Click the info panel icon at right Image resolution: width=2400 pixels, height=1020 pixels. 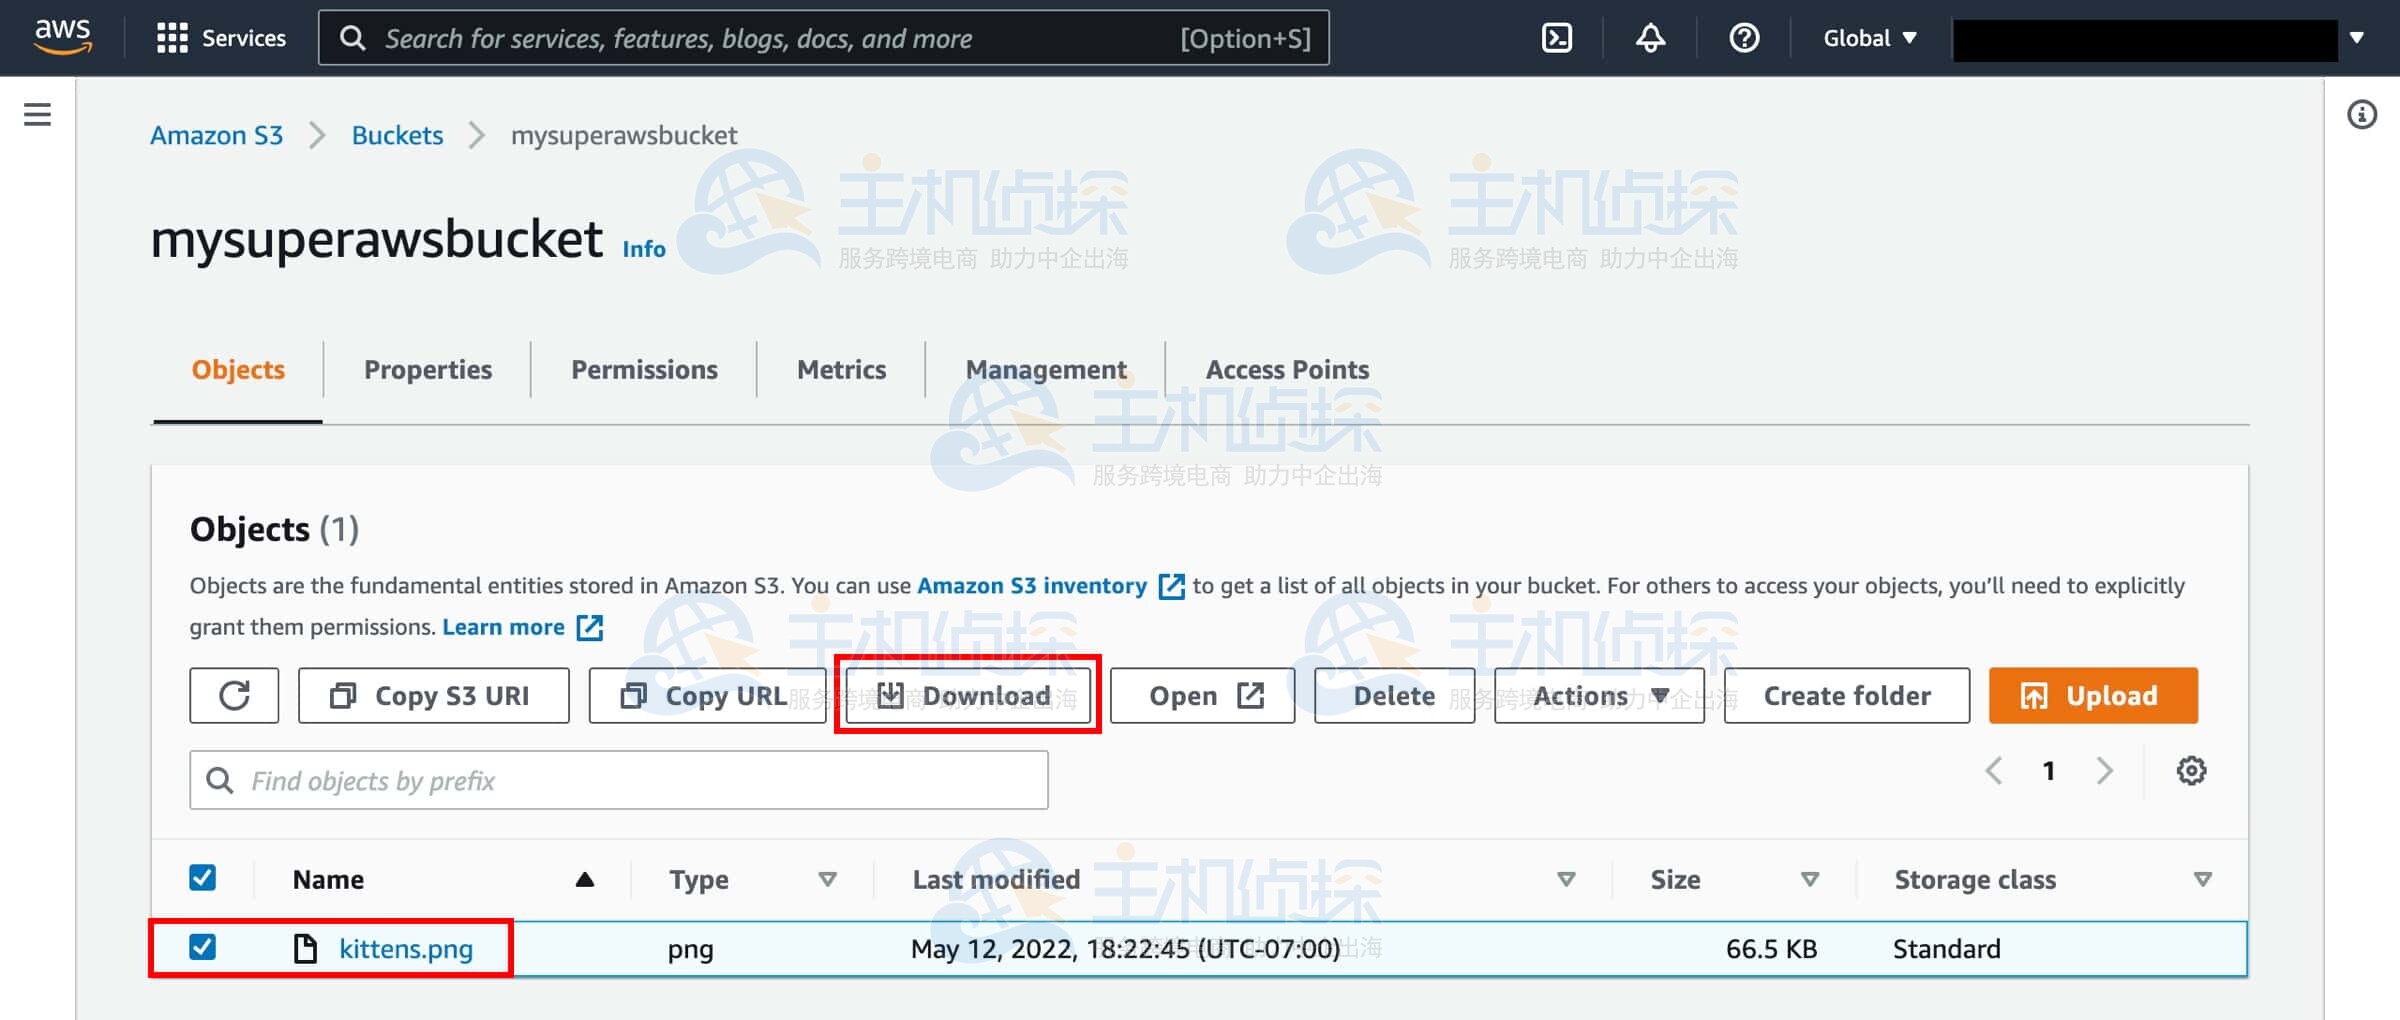(2361, 115)
